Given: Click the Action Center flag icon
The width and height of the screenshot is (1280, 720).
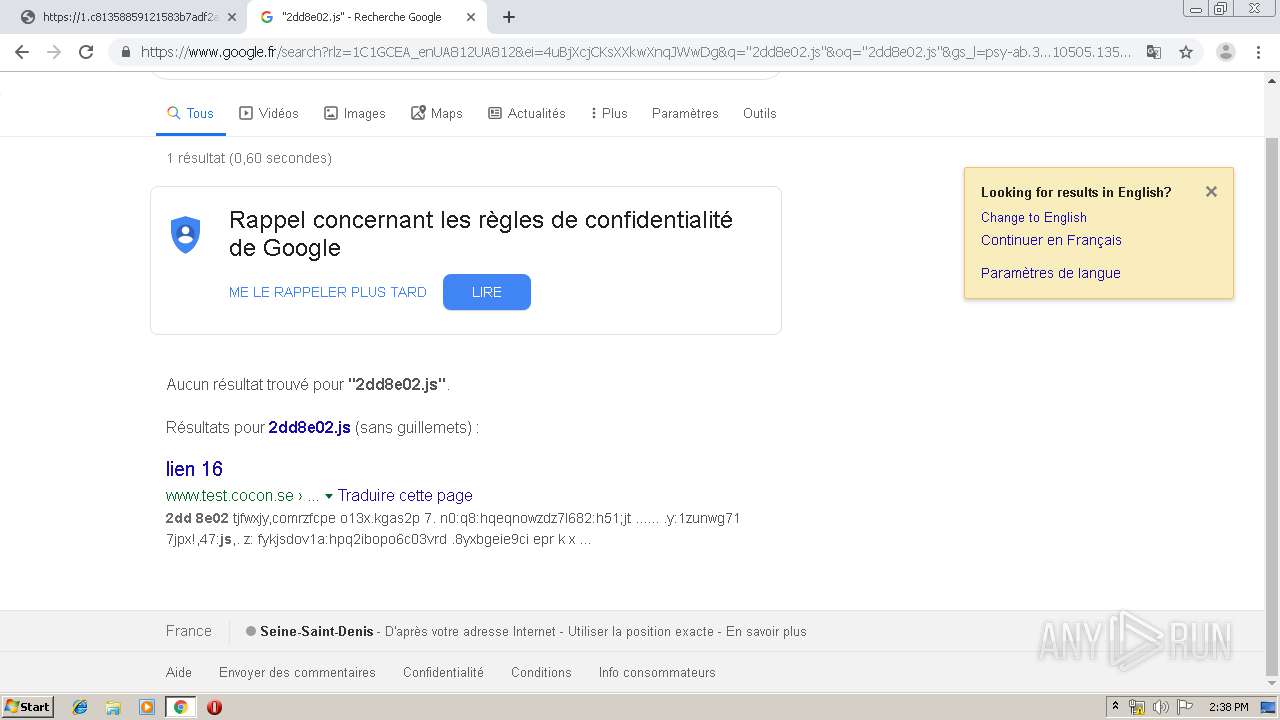Looking at the screenshot, I should [1185, 707].
